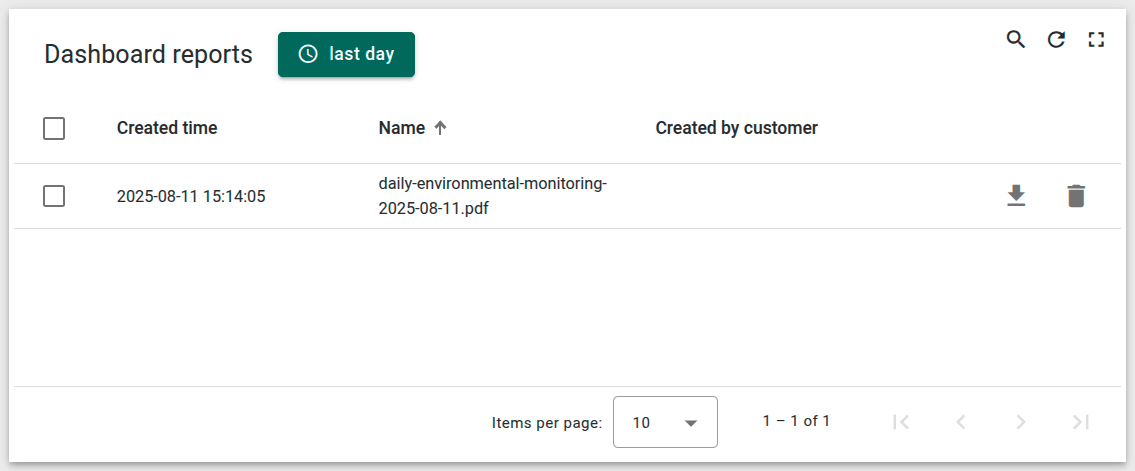This screenshot has width=1135, height=471.
Task: Sort by Created time column
Action: coord(167,128)
